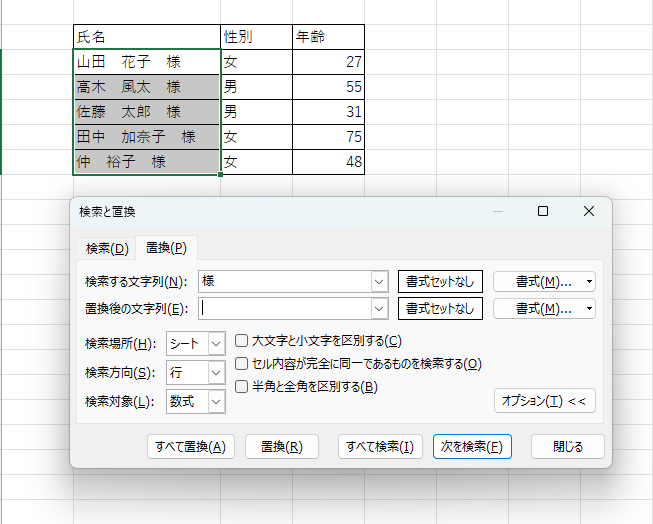Open the arrow beside the bottom 書式(M) button

pos(590,309)
